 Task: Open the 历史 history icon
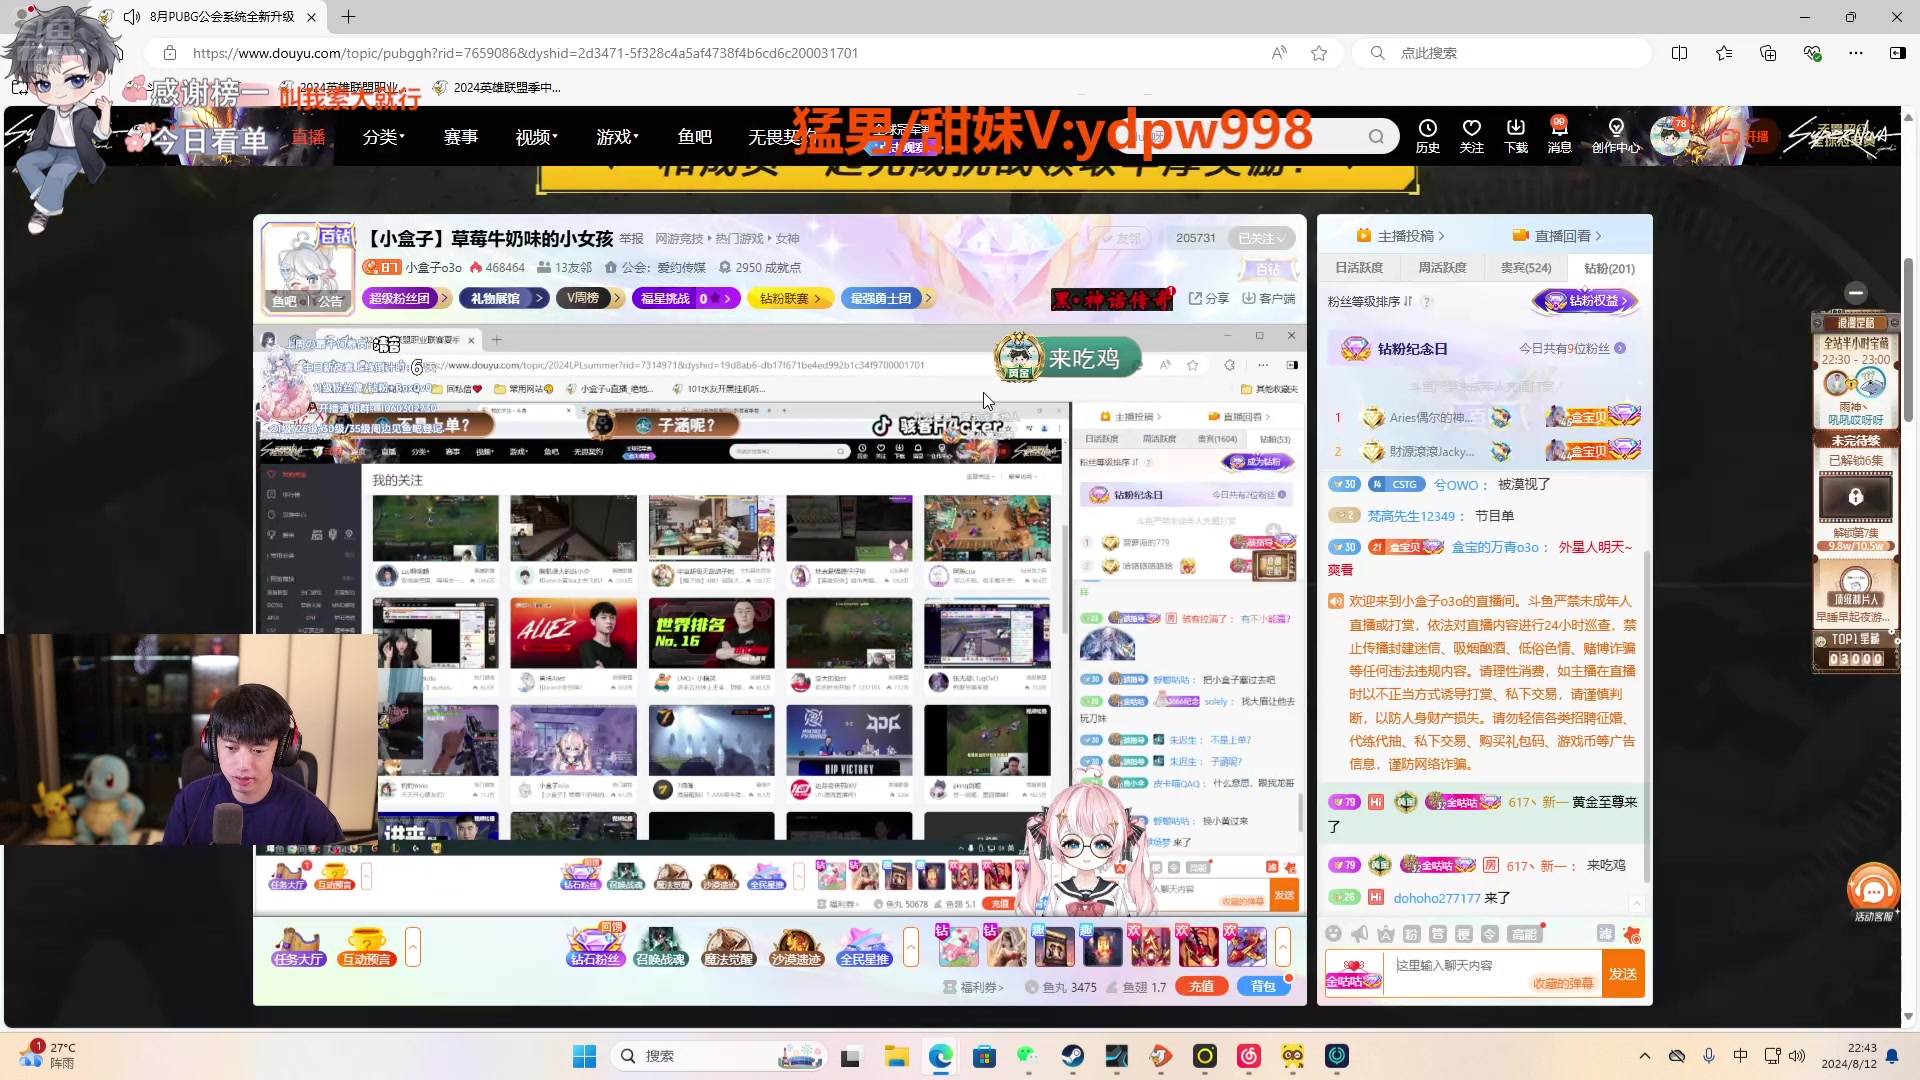click(x=1427, y=135)
